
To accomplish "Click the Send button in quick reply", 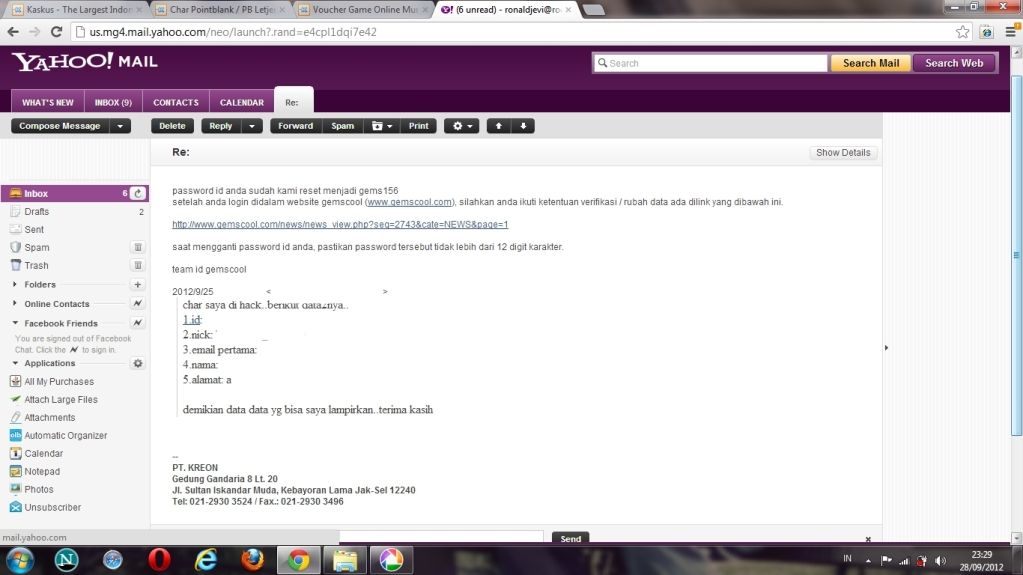I will 570,538.
